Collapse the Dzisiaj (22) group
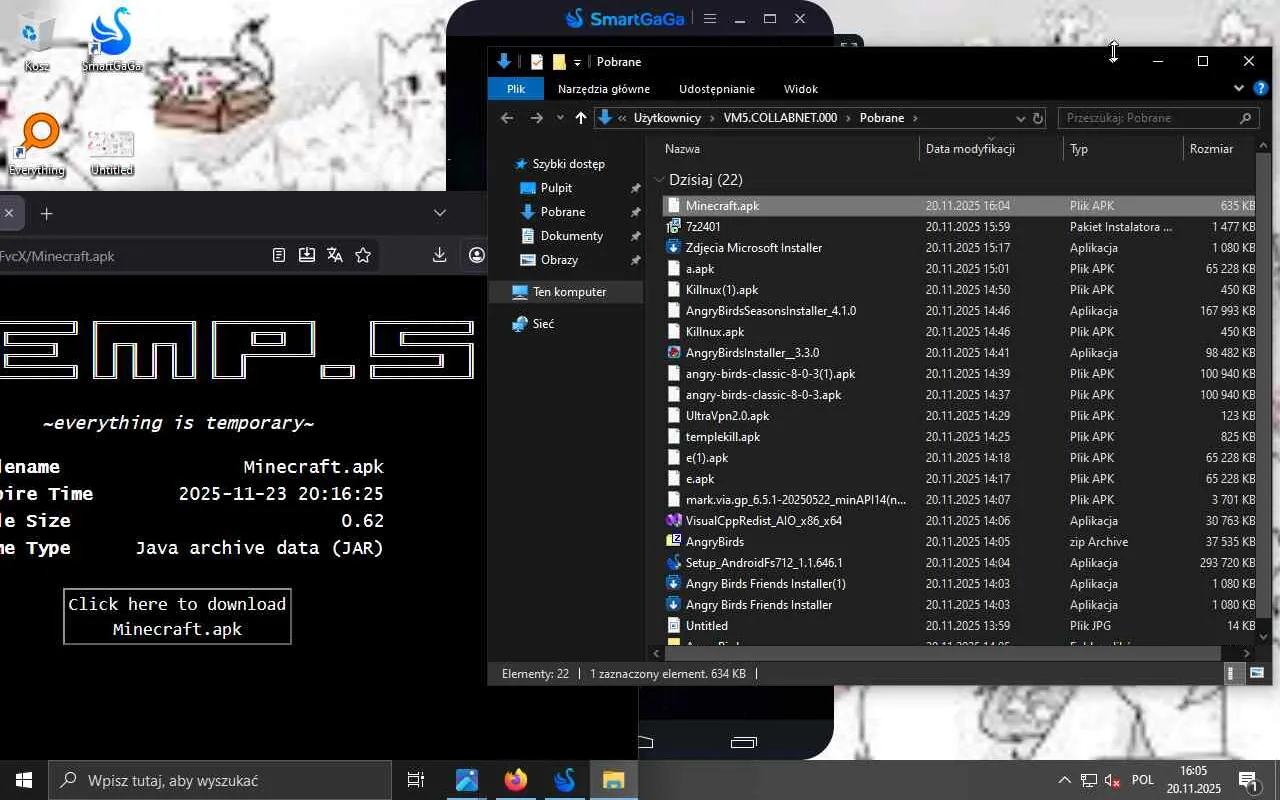 [x=659, y=180]
